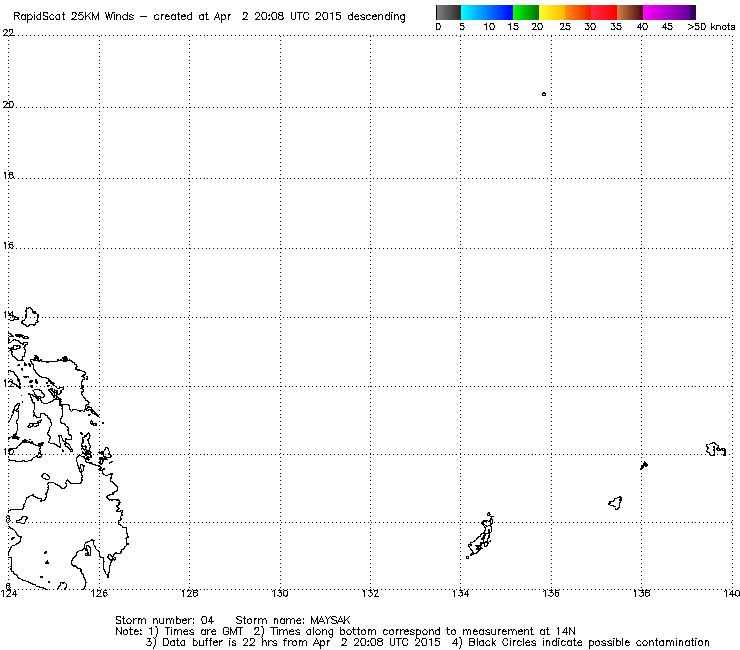Click the tiny island outline near 20N 136E
Viewport: 740px width, 650px height.
point(544,94)
